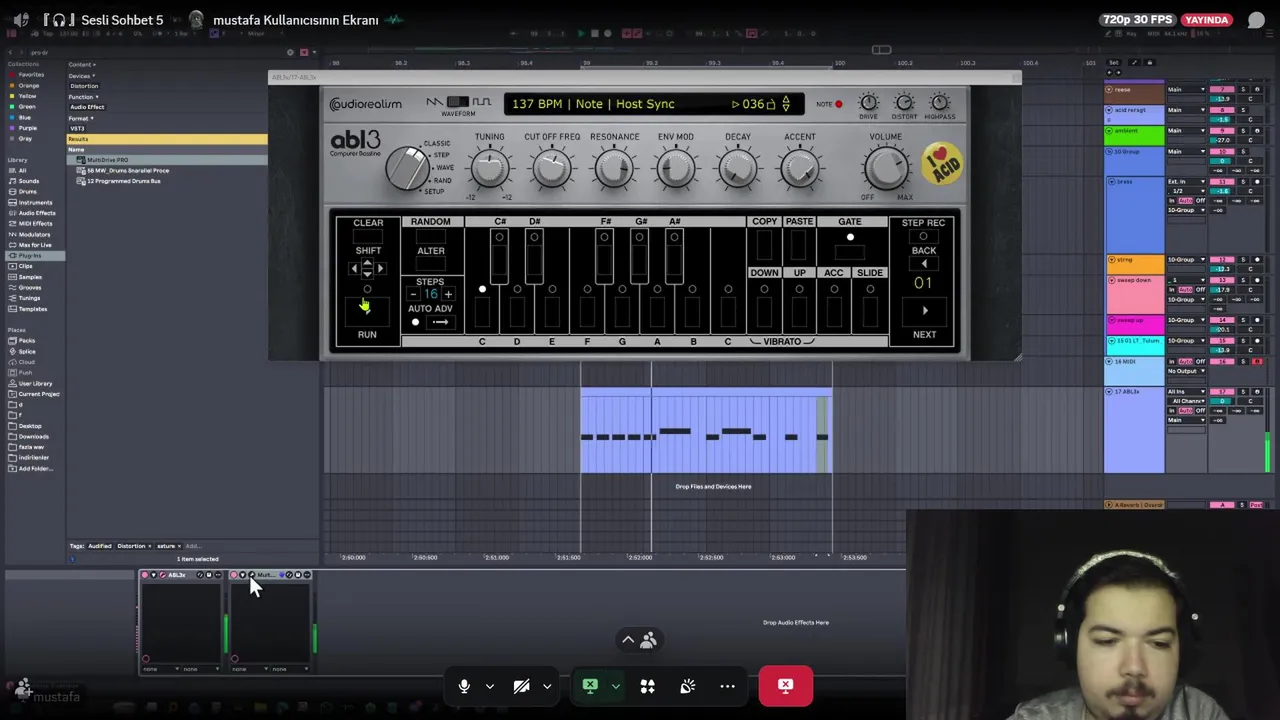Open User Library in Places

tap(35, 383)
